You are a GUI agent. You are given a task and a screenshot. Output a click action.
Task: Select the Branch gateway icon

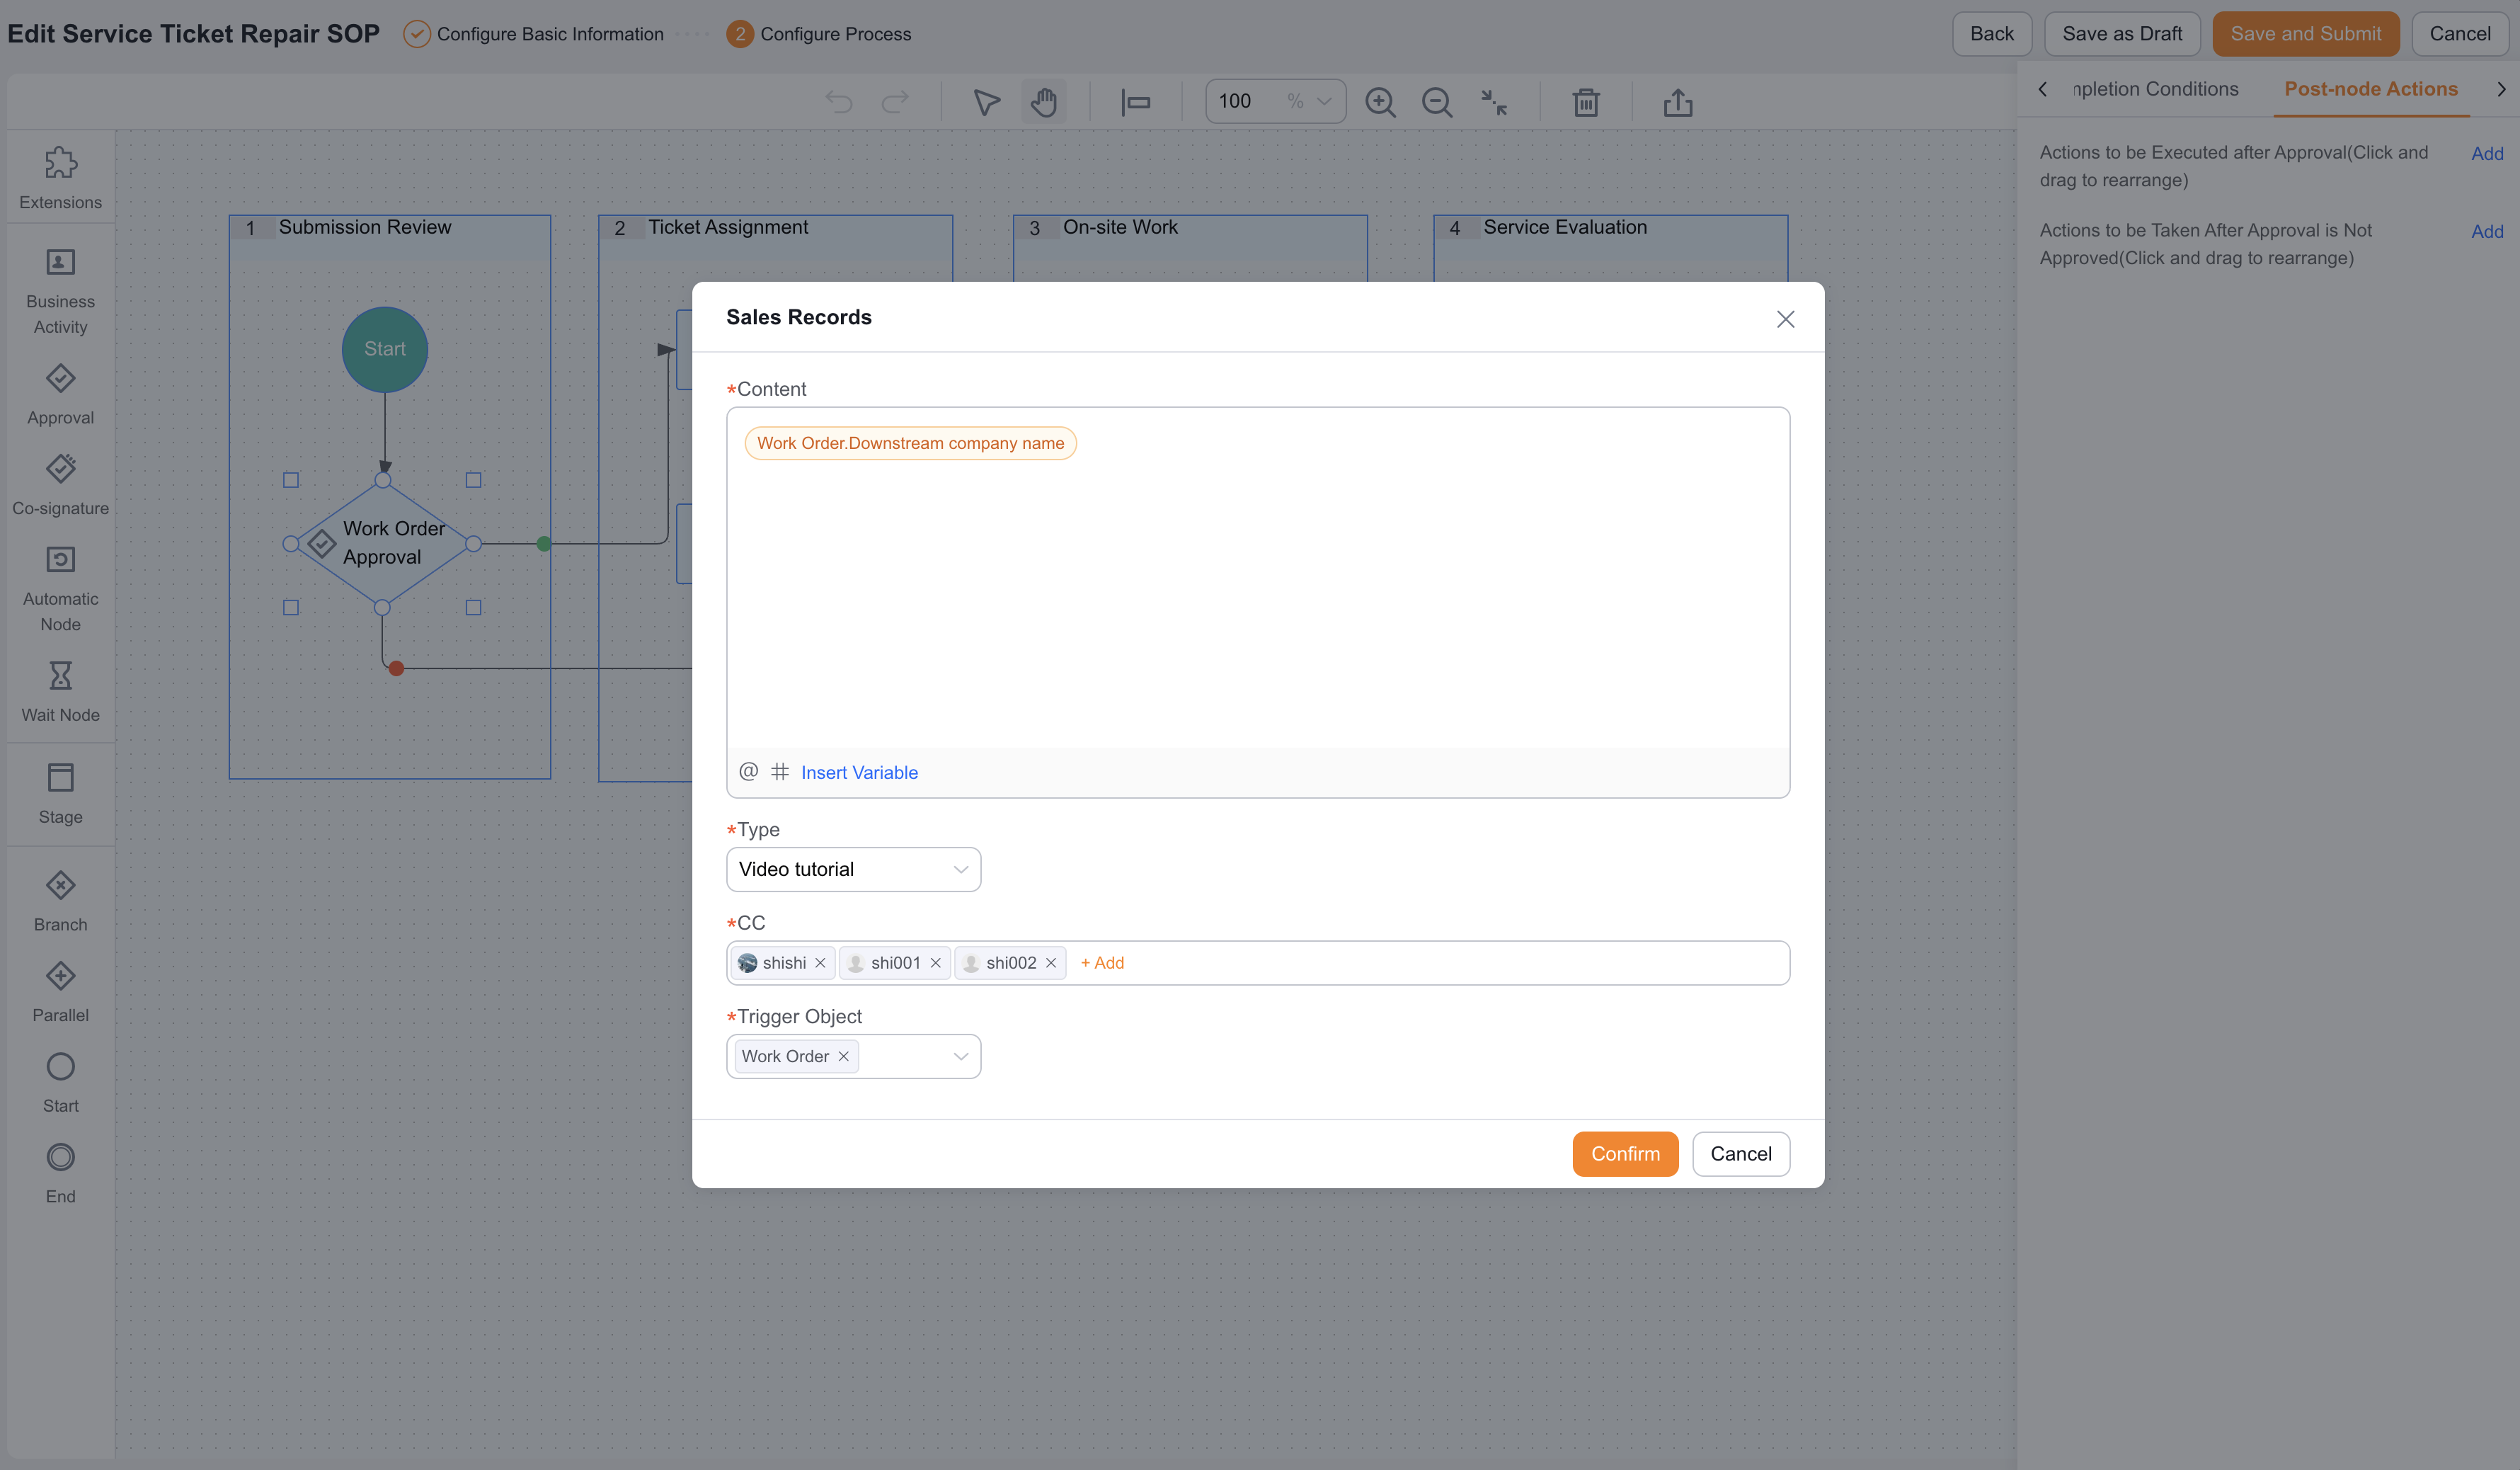60,885
